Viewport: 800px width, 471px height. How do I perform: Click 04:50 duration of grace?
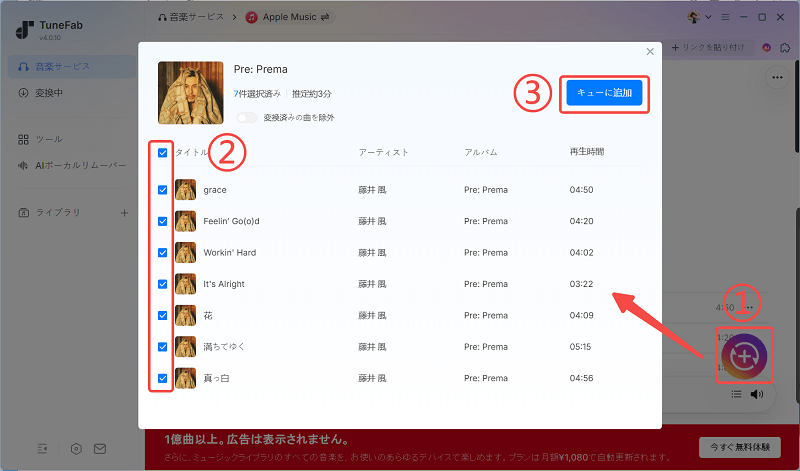pos(582,190)
